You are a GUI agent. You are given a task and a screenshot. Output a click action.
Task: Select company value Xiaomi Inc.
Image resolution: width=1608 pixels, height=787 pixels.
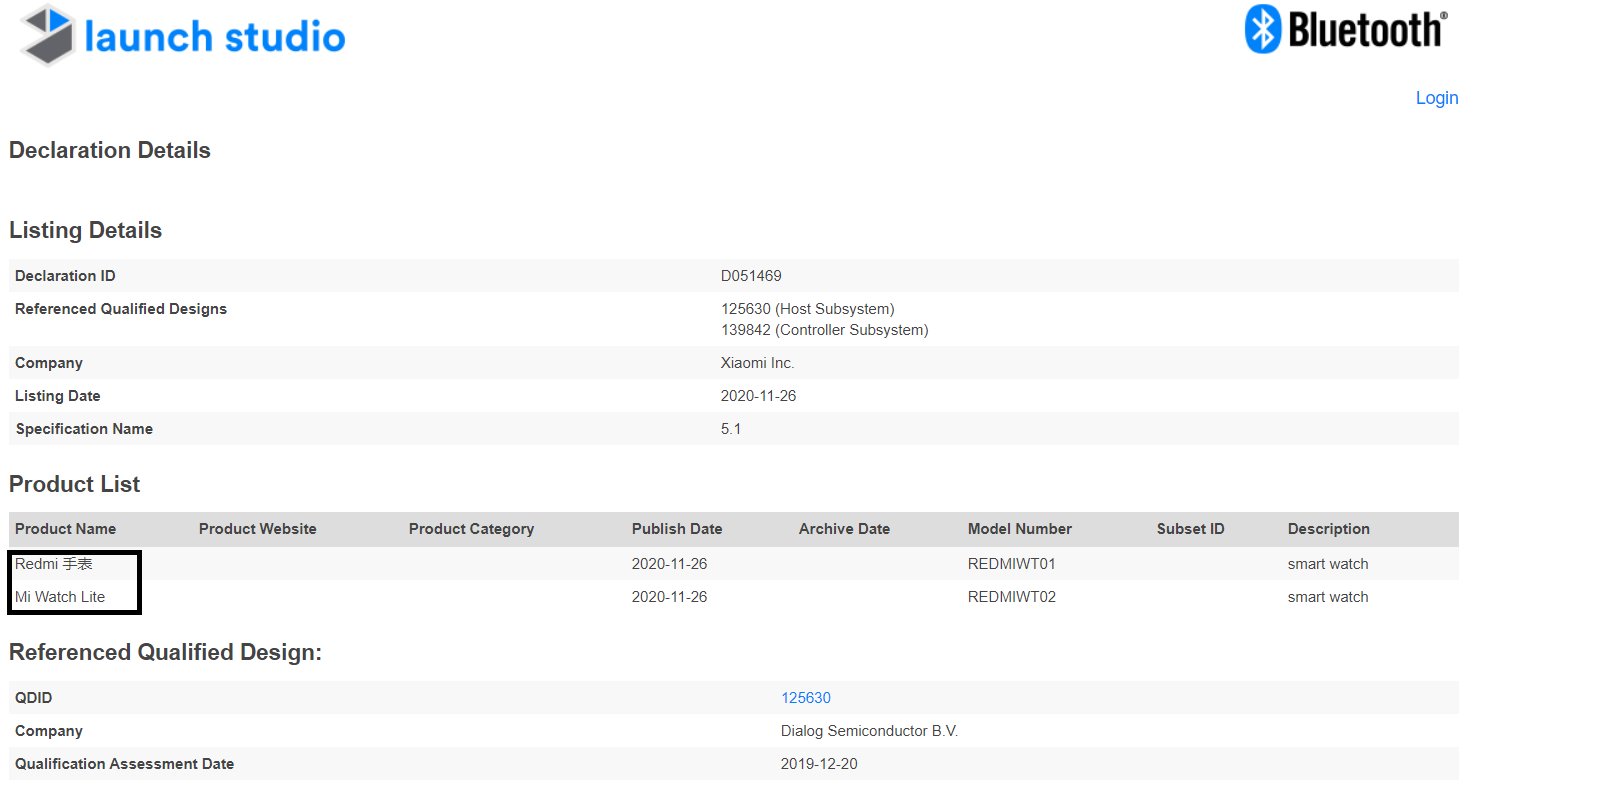[757, 363]
